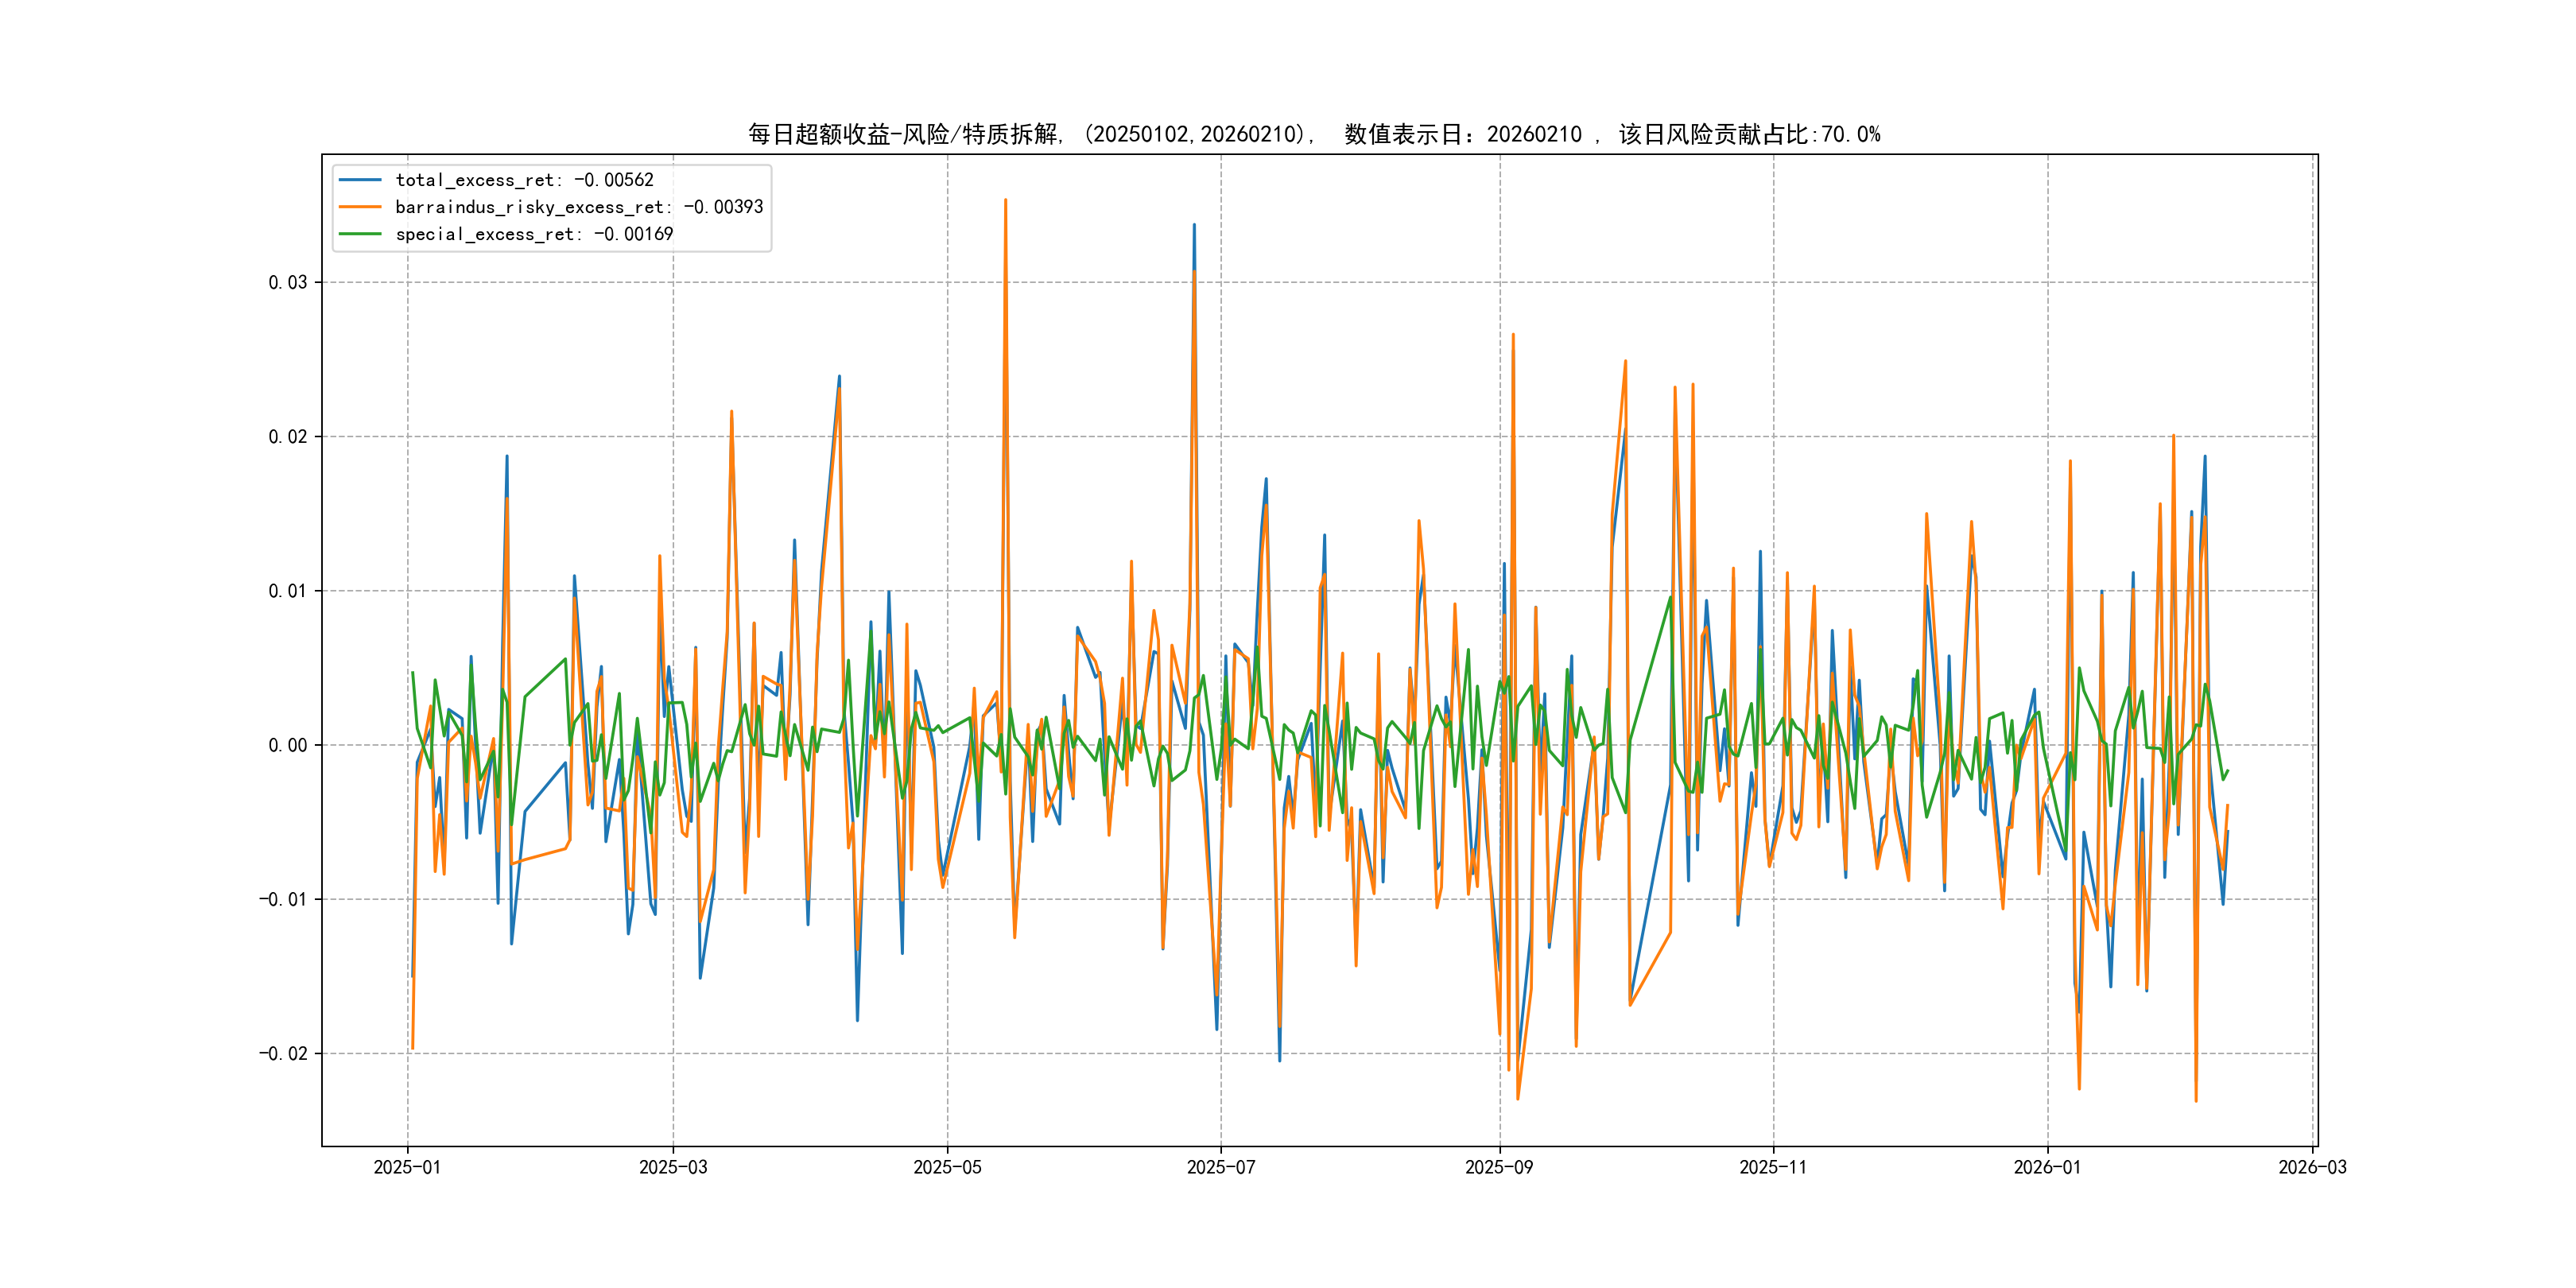
Task: Click the 2025-01 x-axis tick label
Action: [407, 1167]
